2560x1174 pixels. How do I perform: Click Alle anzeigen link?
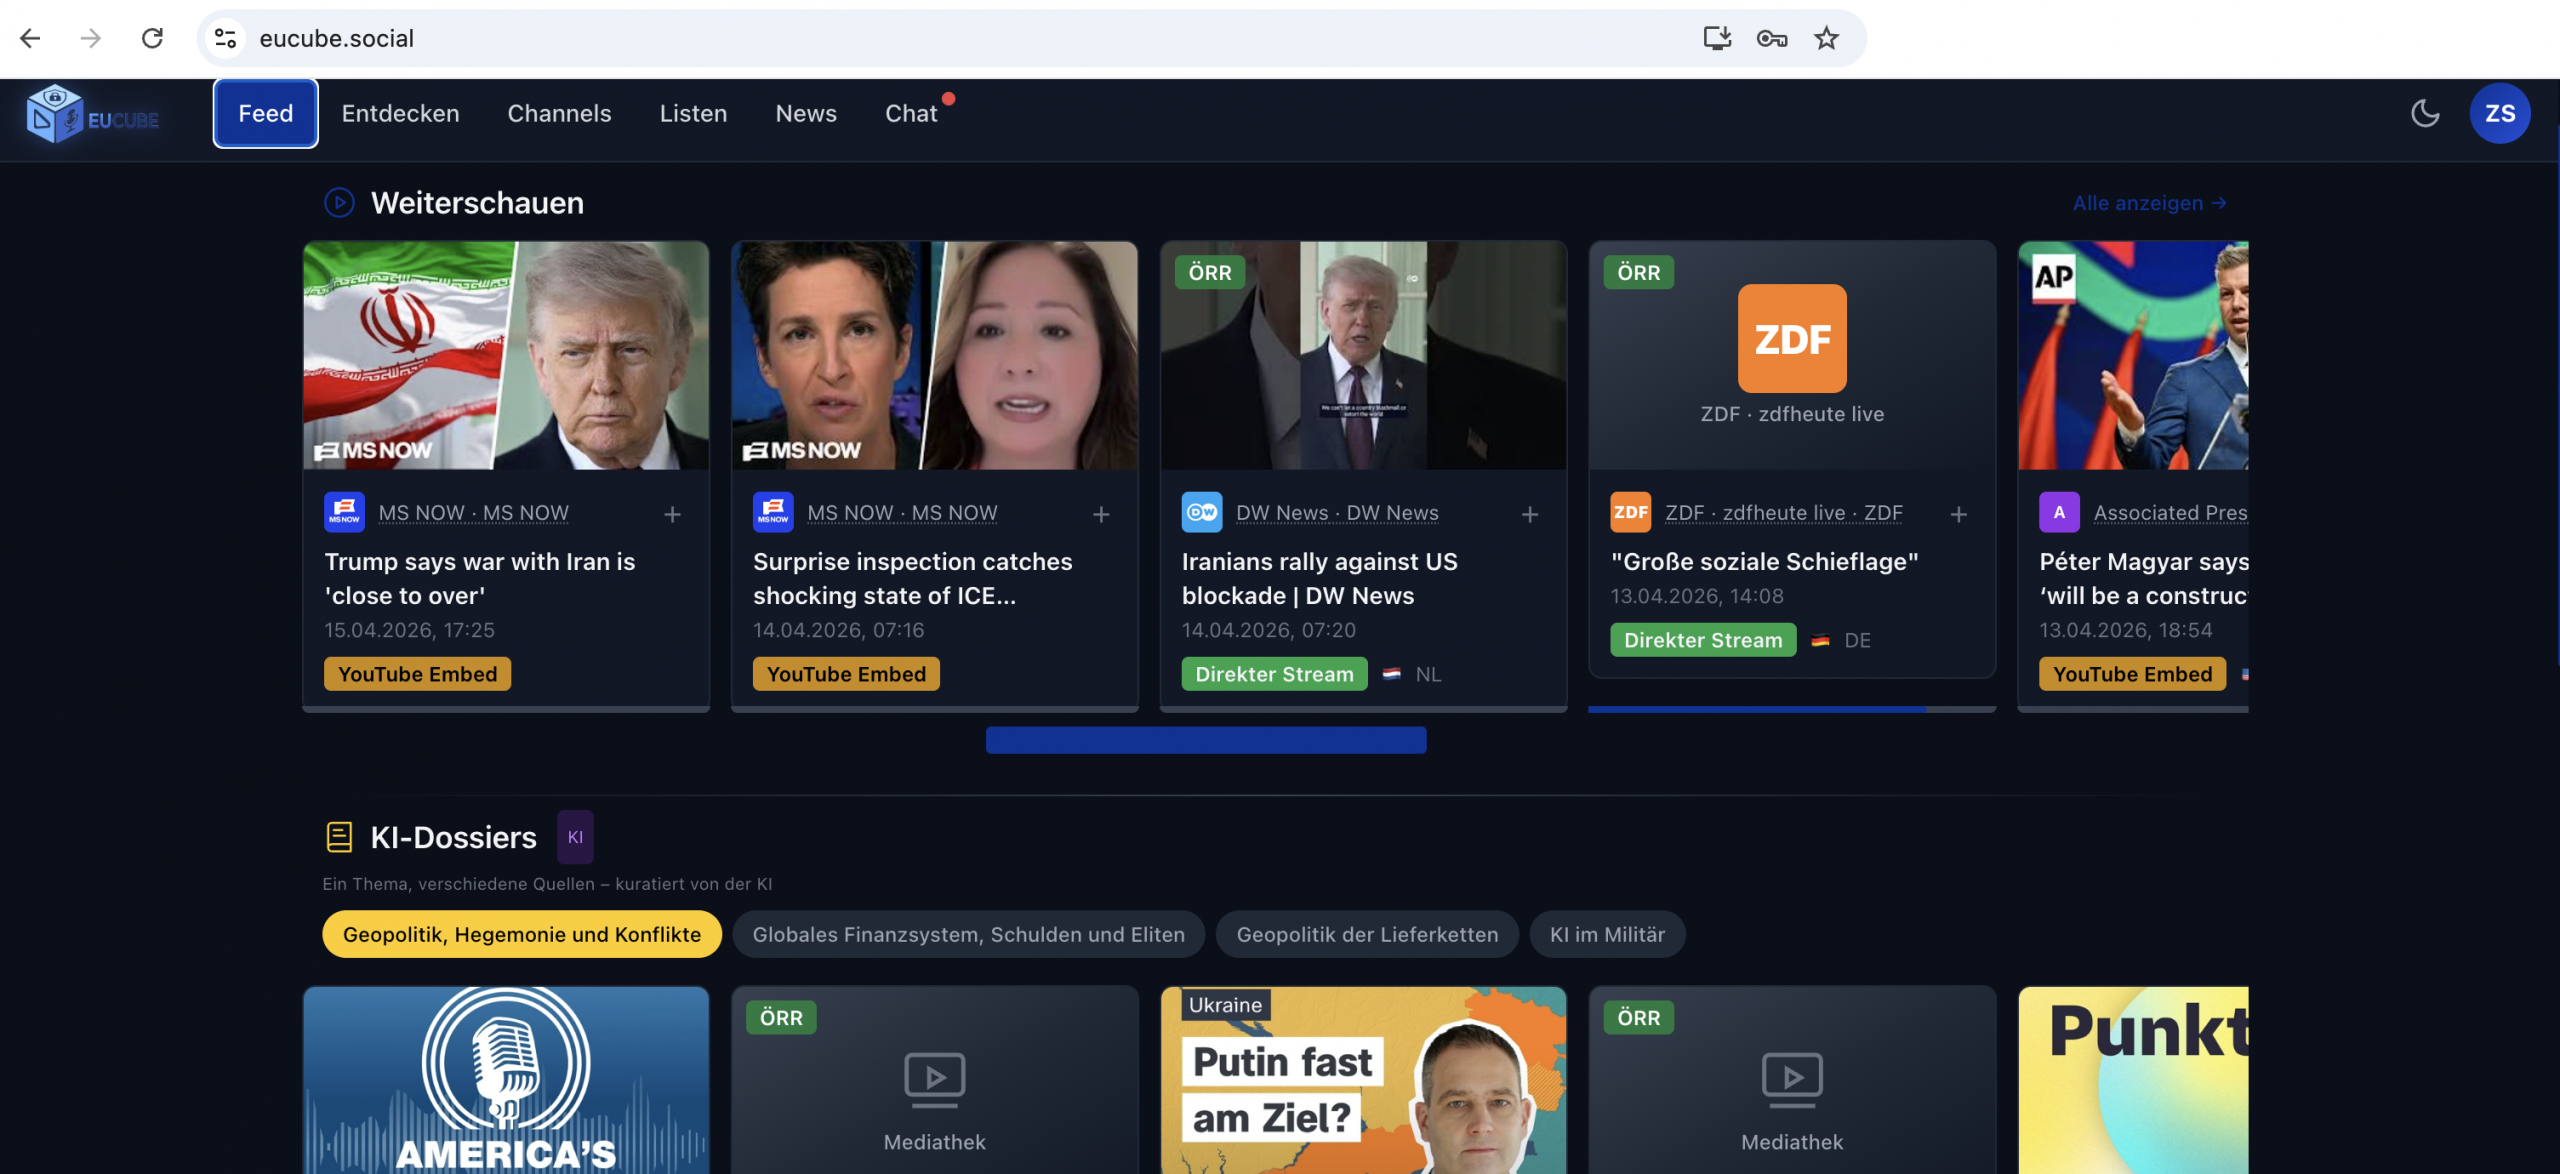pyautogui.click(x=2150, y=203)
